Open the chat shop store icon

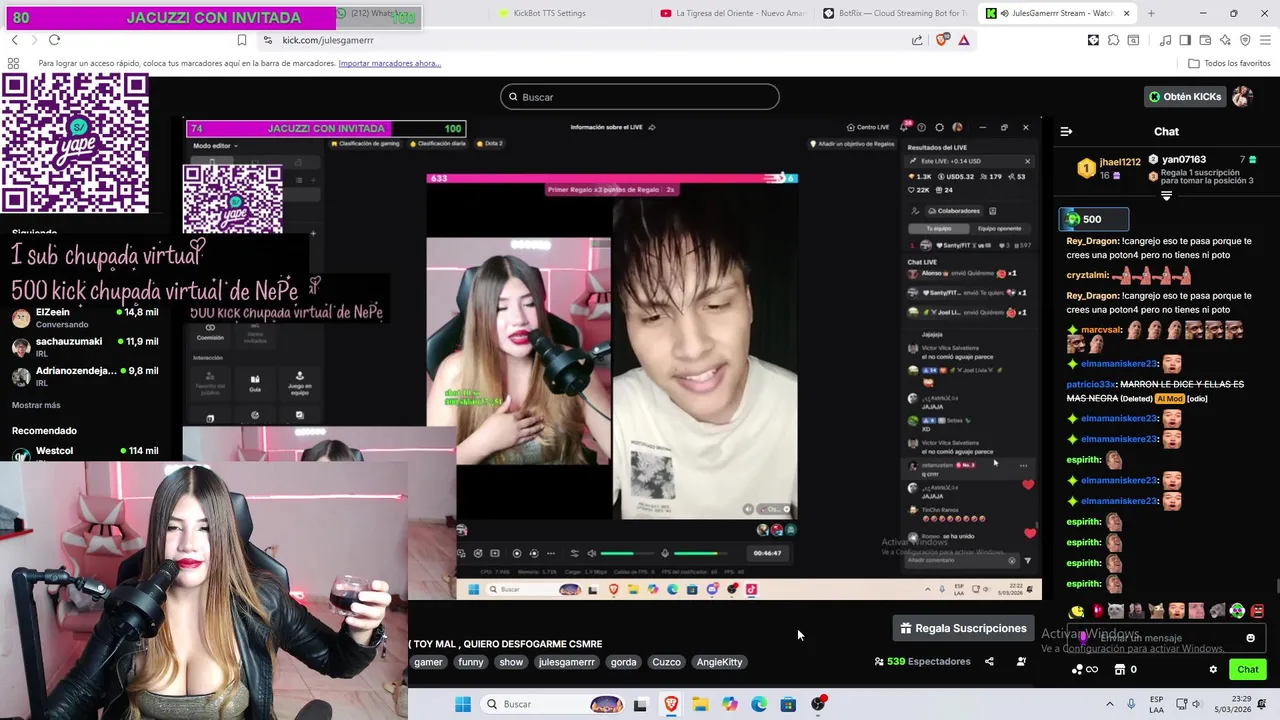point(1120,669)
